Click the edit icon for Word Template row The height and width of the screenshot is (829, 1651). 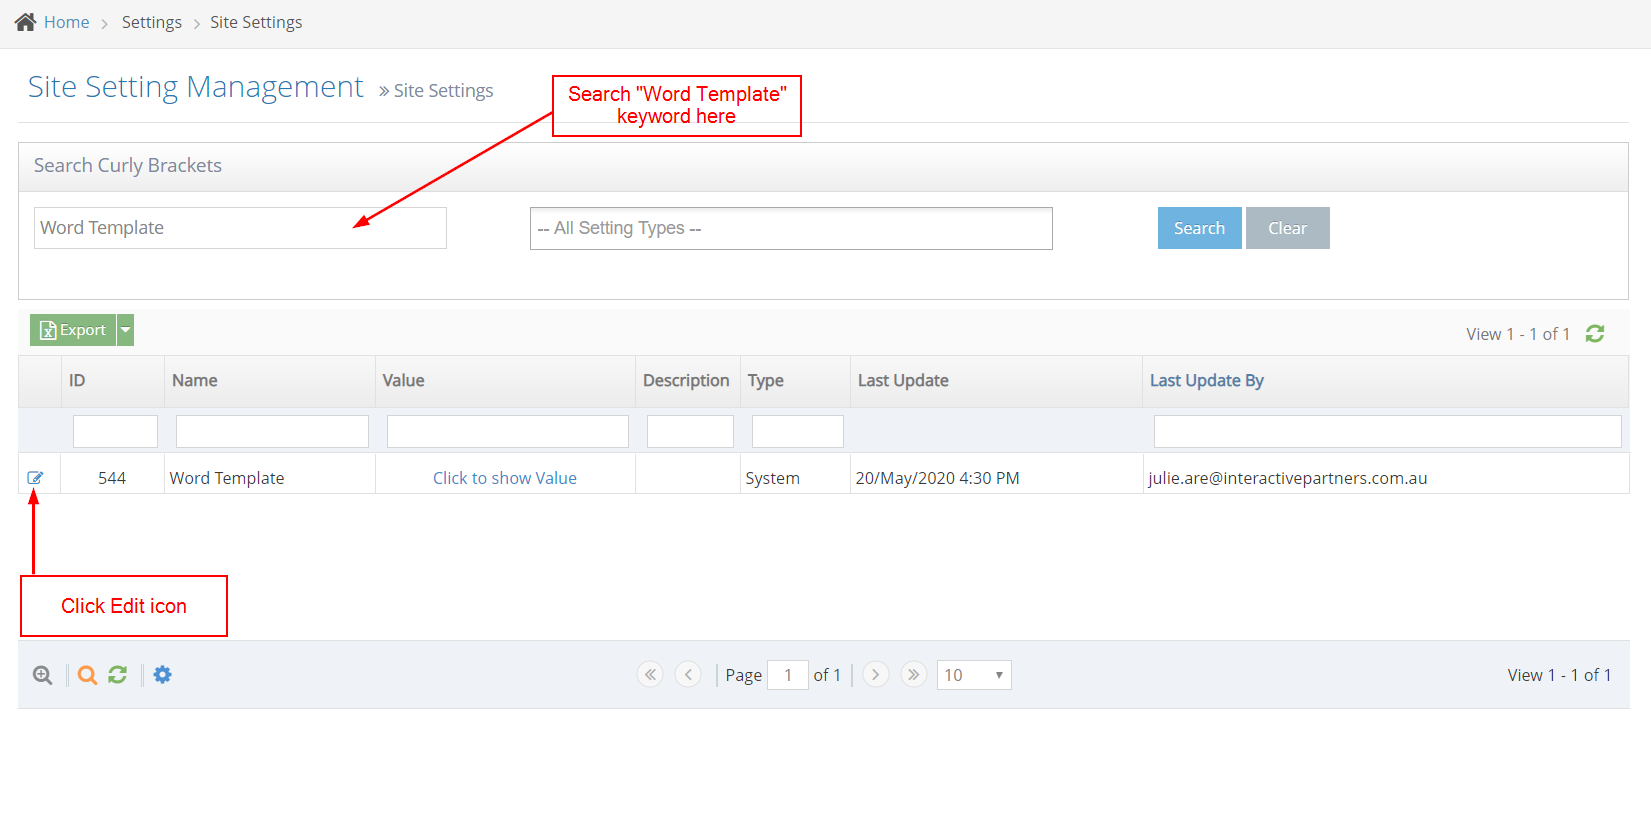pos(35,478)
